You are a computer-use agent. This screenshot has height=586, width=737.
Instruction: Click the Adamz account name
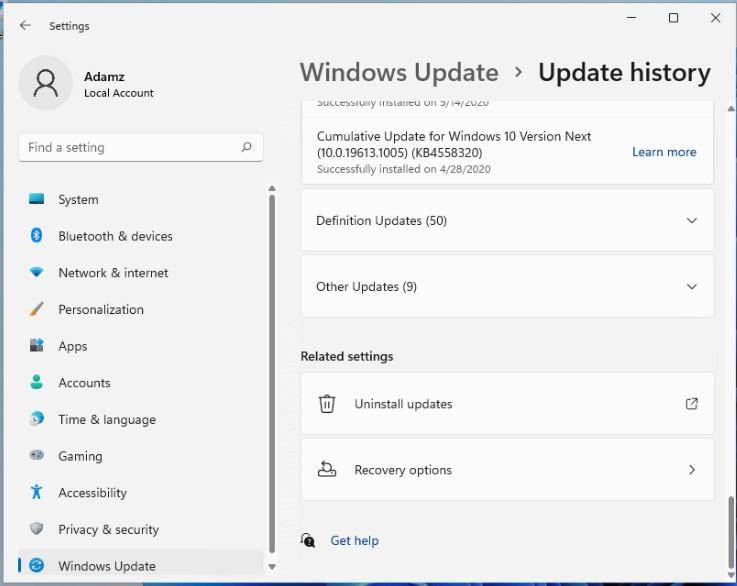pos(104,76)
